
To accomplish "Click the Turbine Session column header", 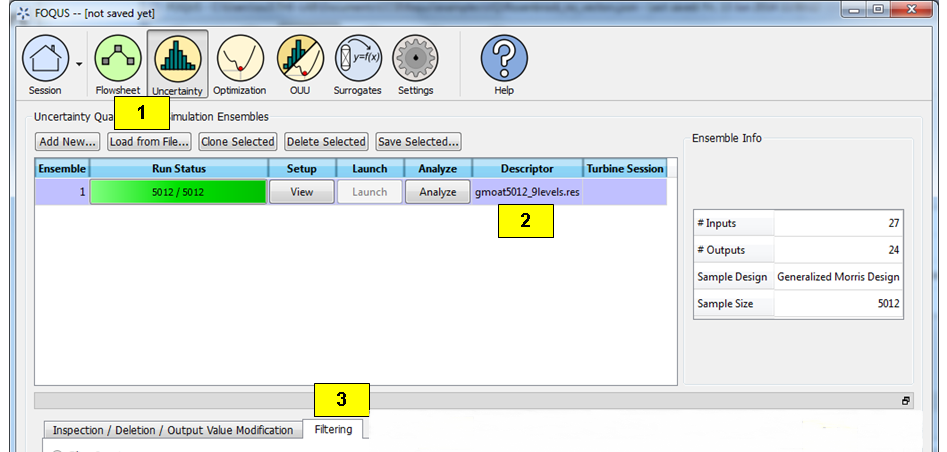I will pyautogui.click(x=625, y=169).
